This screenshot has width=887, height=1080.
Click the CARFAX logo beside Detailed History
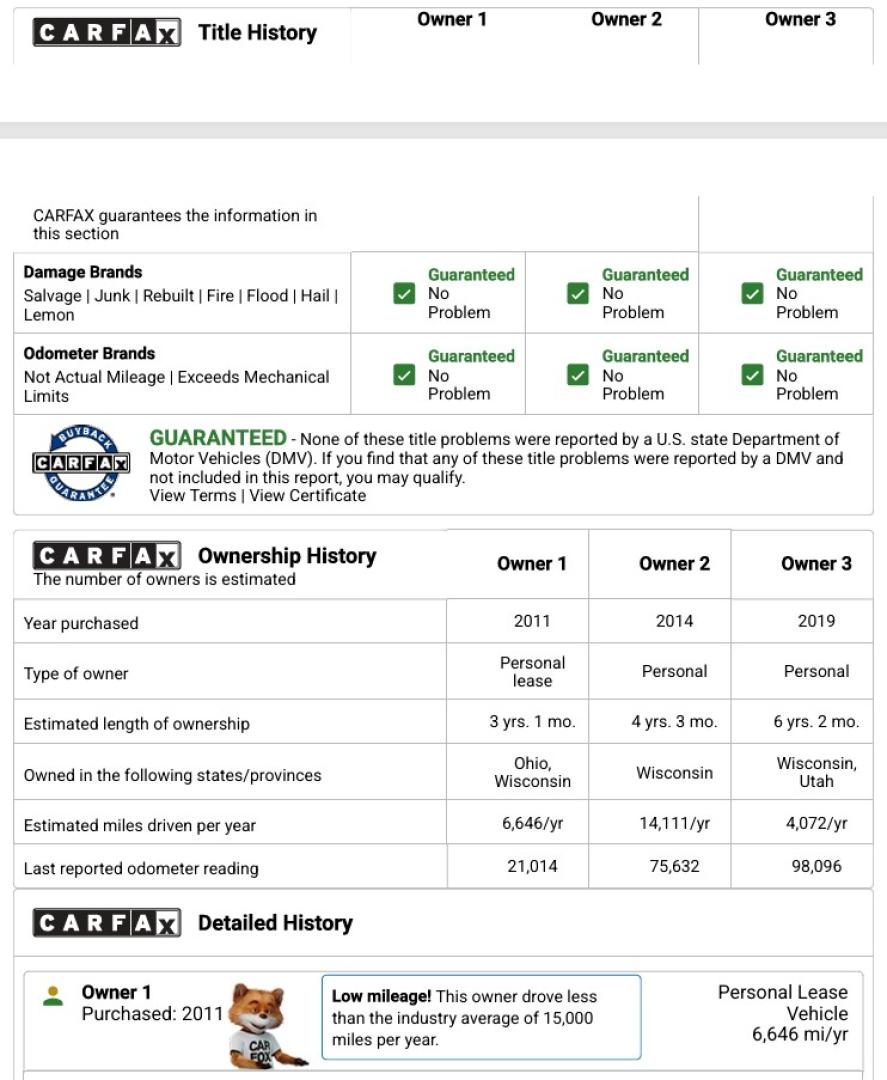[107, 923]
